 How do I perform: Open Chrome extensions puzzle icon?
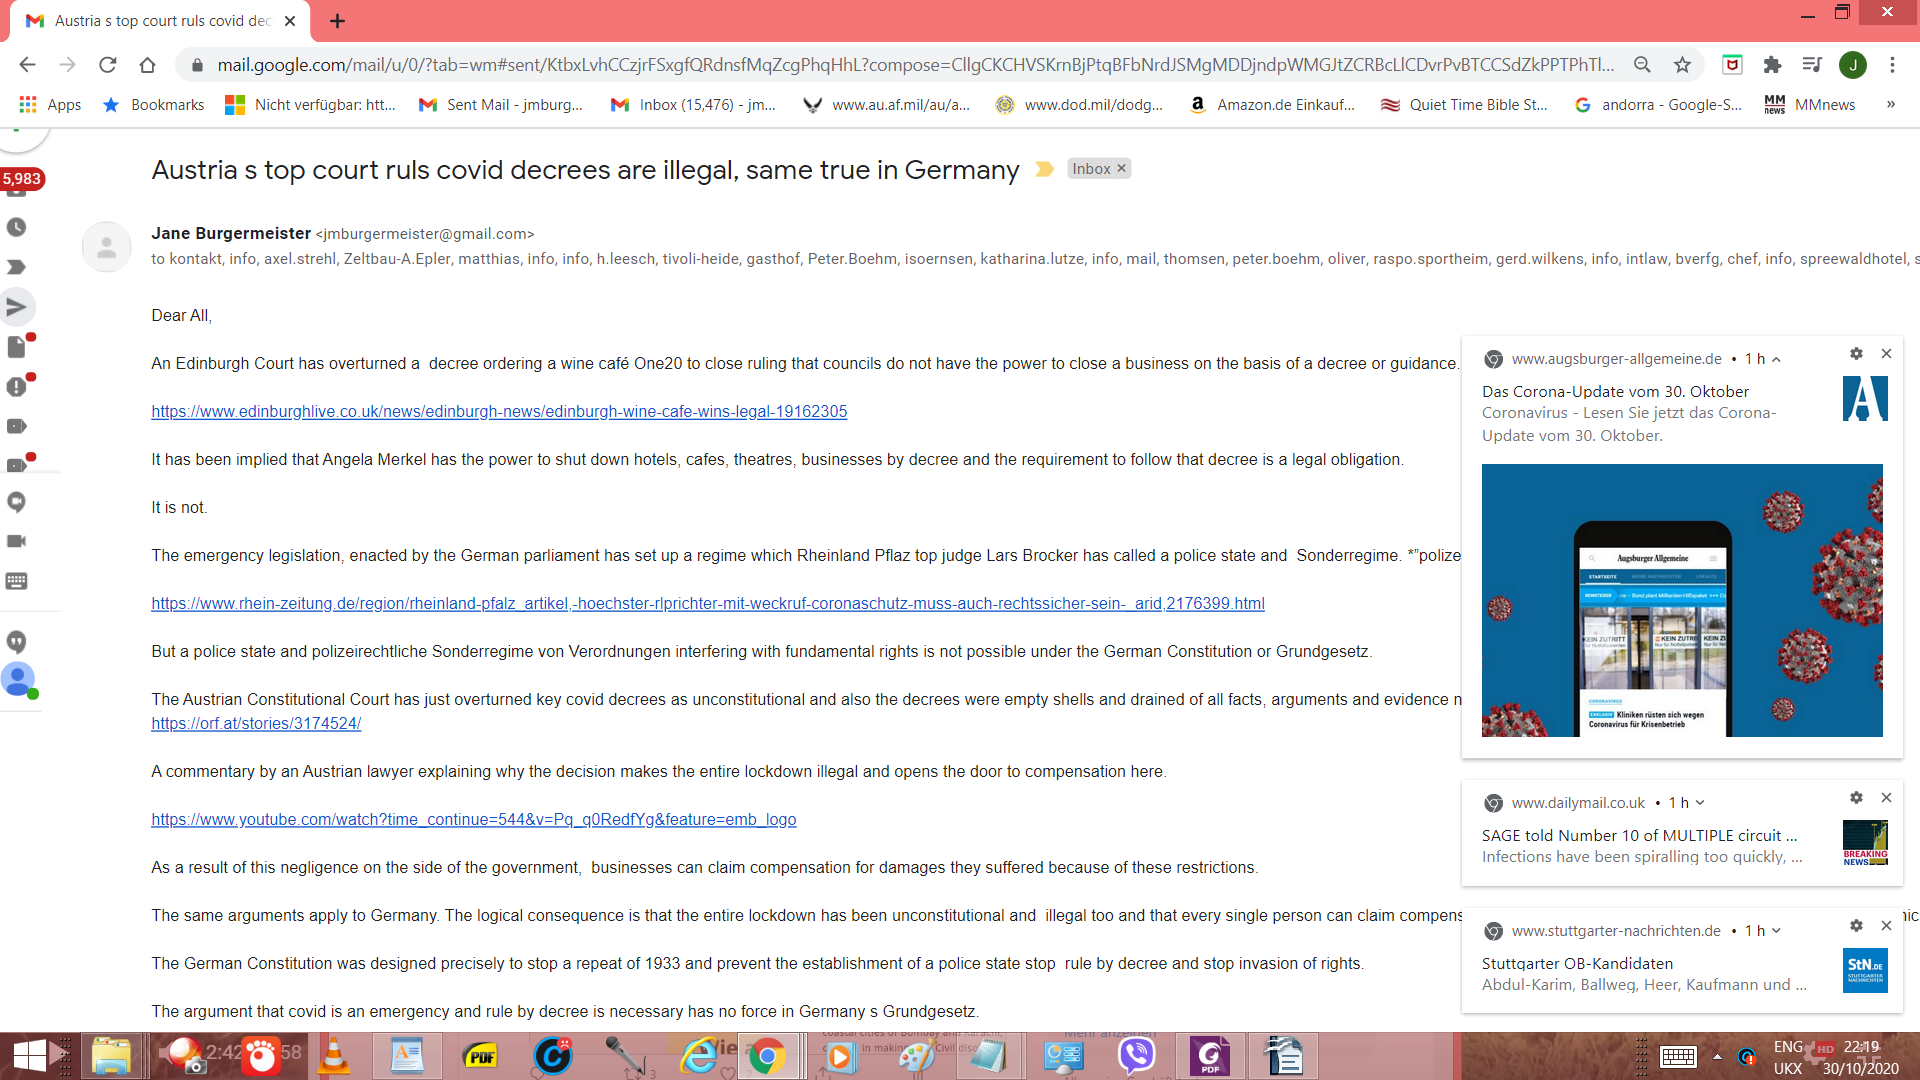pos(1772,65)
